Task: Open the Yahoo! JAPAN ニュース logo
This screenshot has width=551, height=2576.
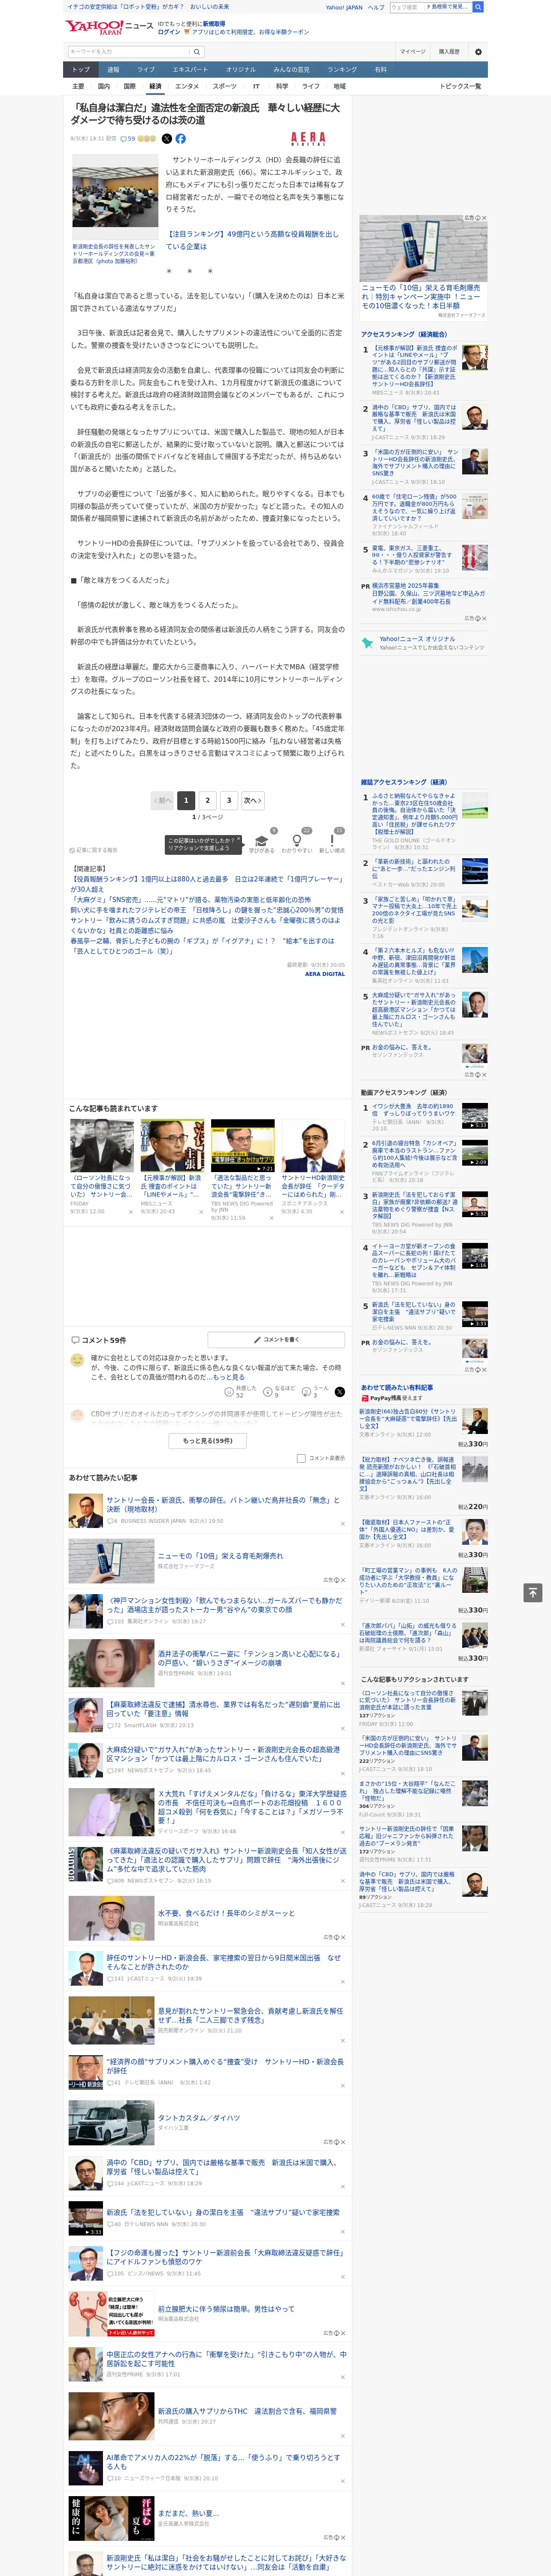Action: pyautogui.click(x=109, y=26)
